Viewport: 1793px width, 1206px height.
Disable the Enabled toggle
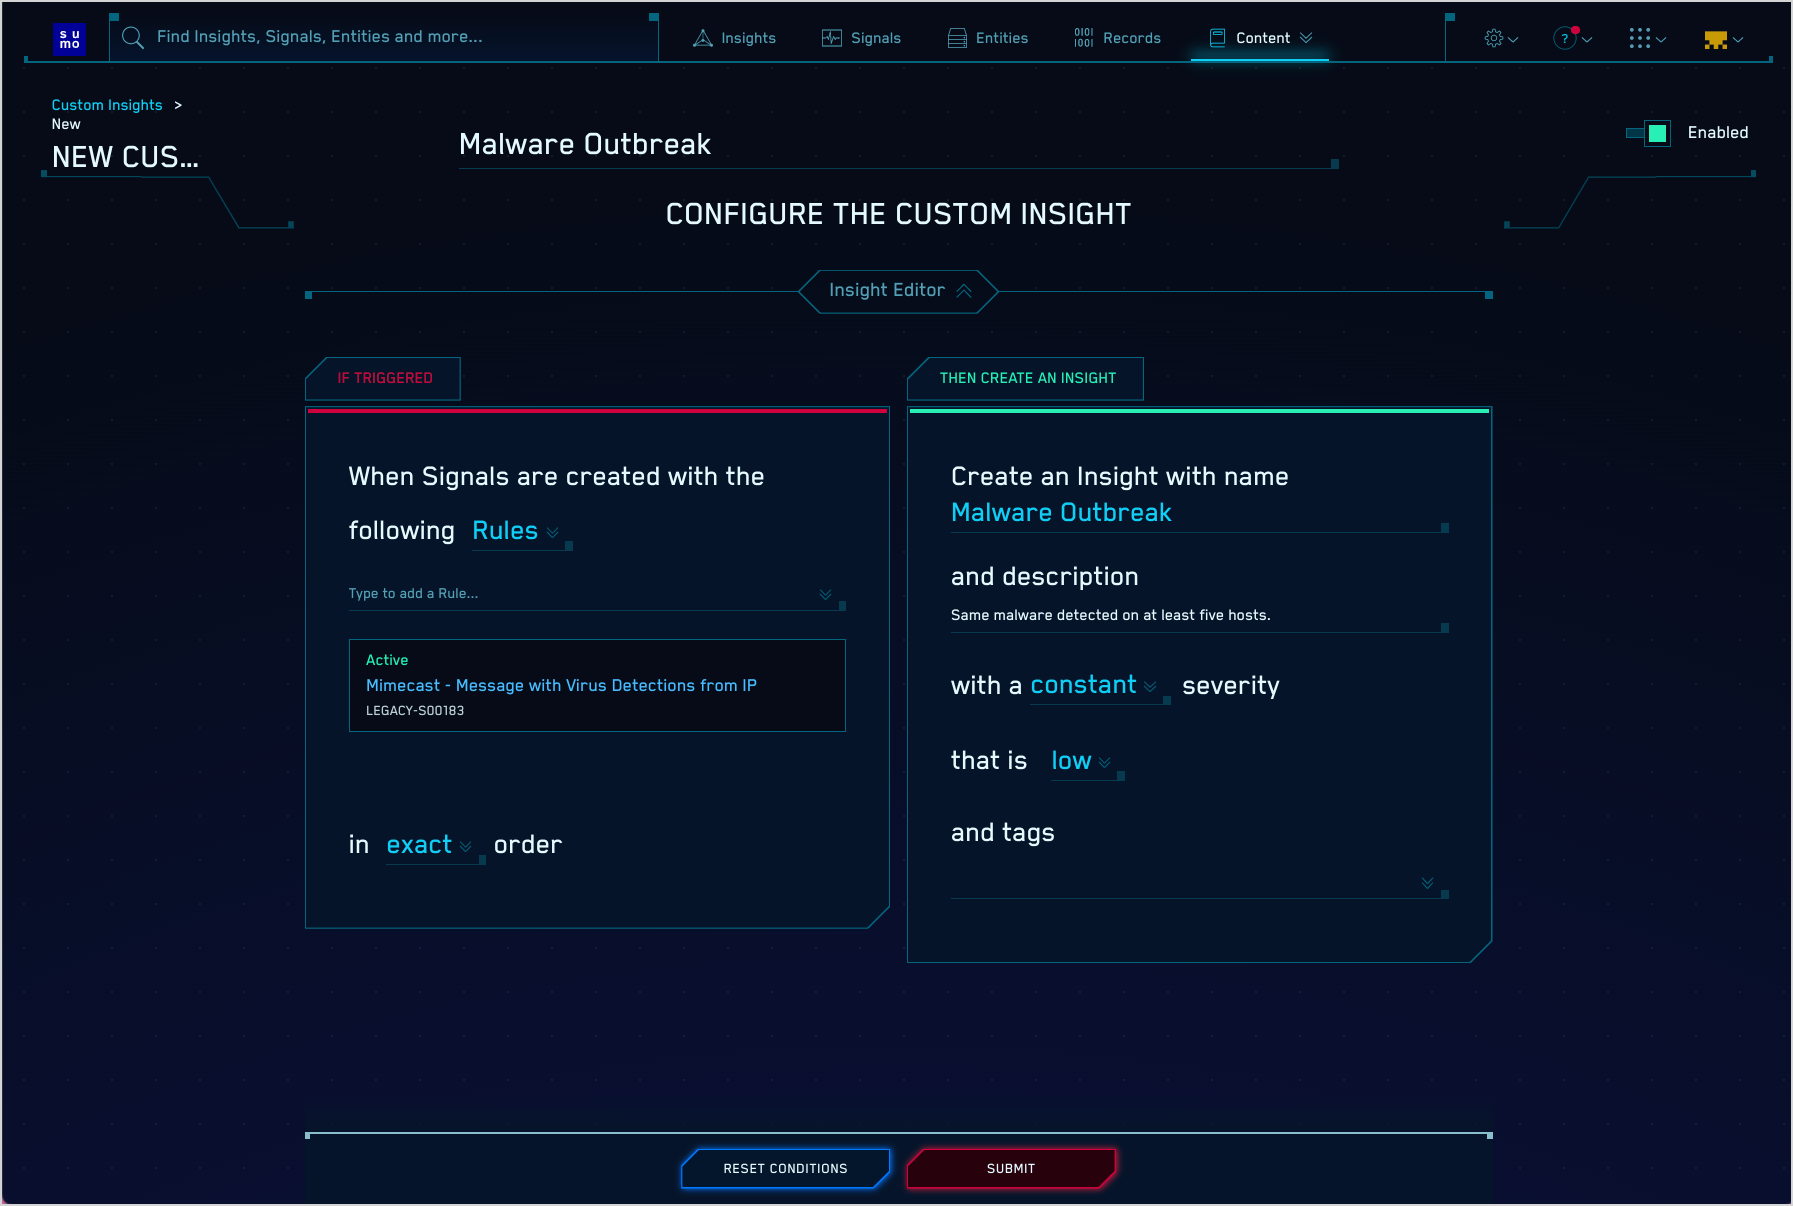coord(1648,132)
